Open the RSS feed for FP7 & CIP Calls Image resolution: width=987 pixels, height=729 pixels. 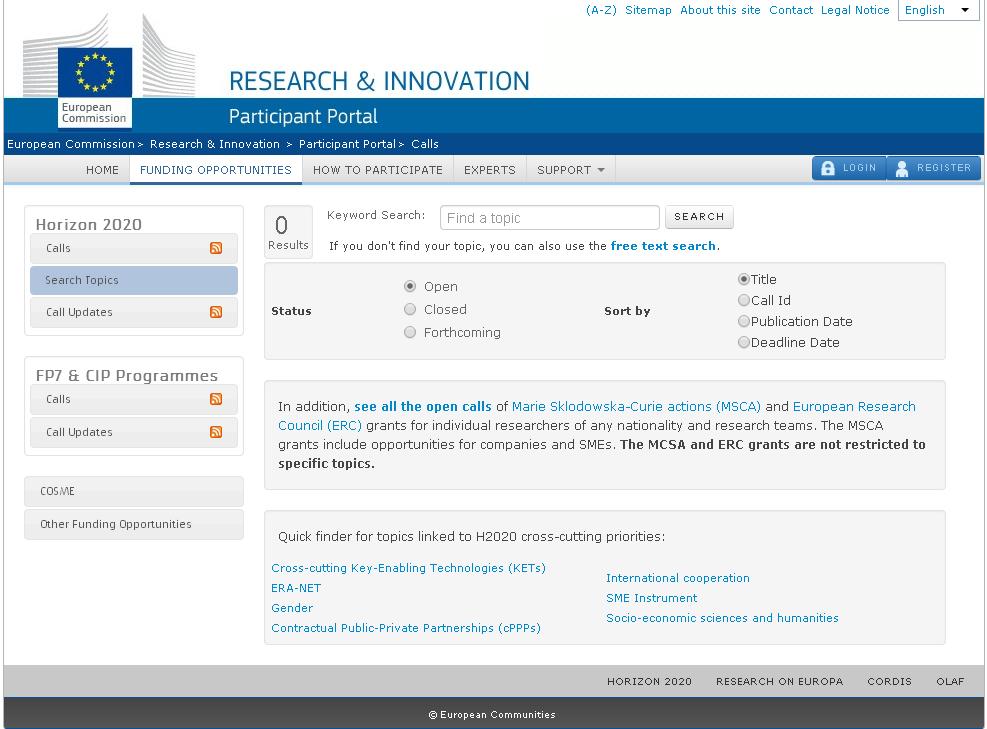coord(216,399)
